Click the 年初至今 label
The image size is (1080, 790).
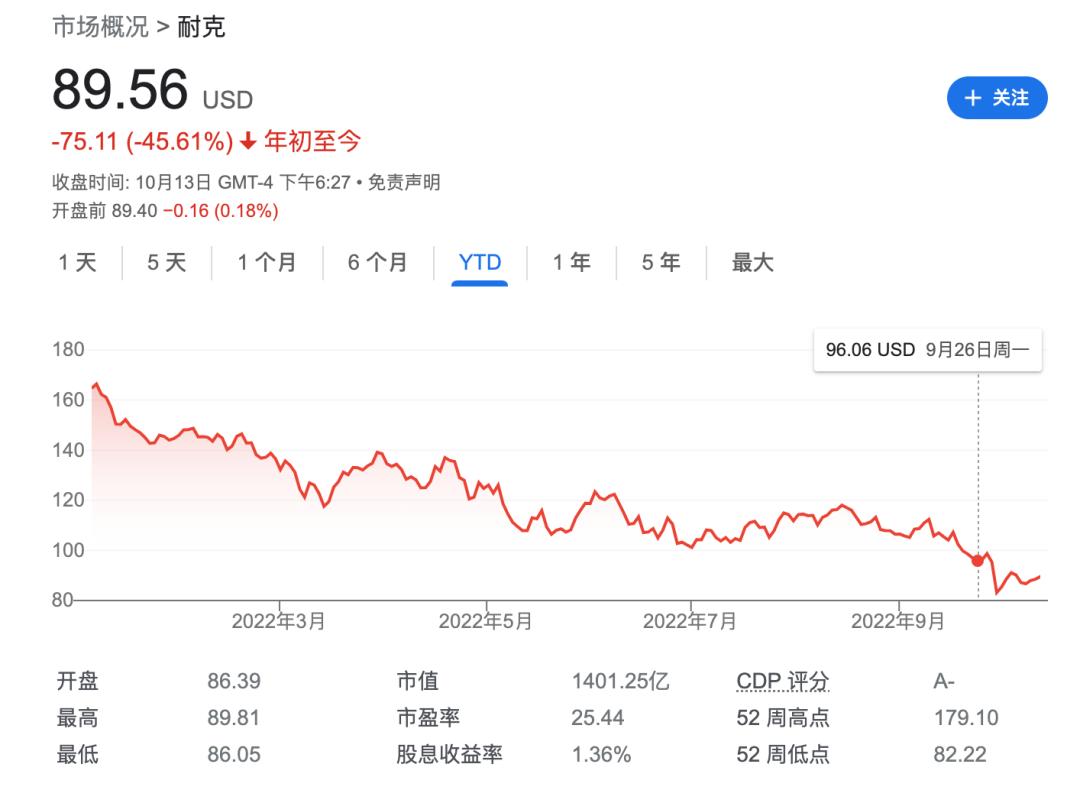[313, 142]
